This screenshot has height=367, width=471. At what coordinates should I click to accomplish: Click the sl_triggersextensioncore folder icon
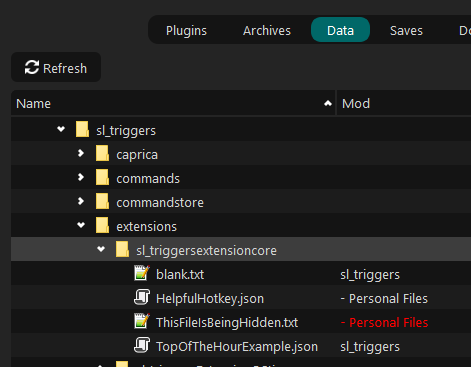pos(122,249)
